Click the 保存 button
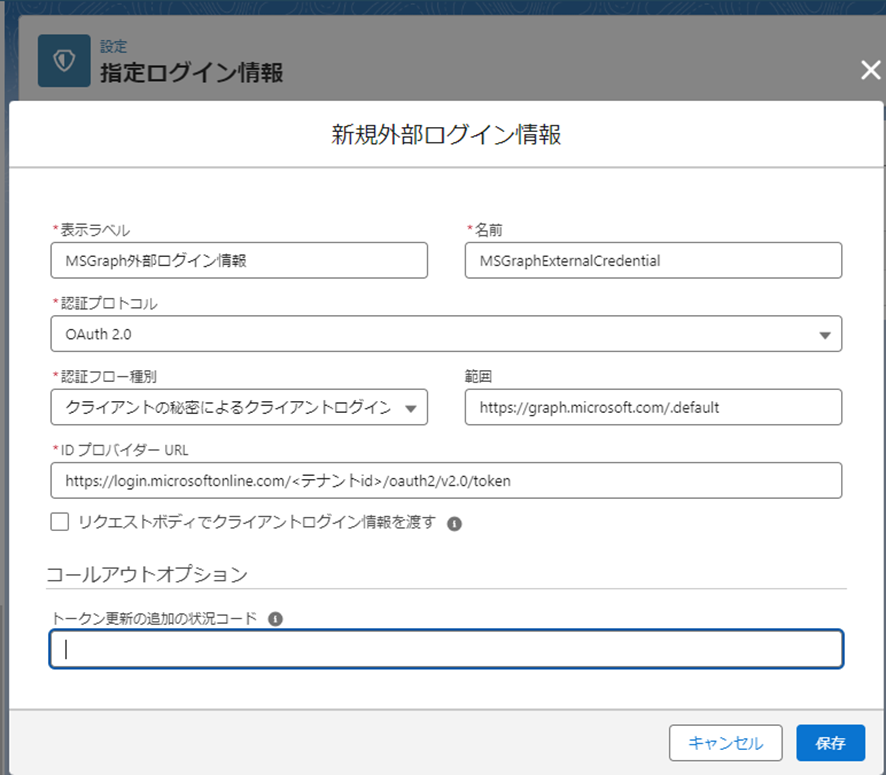Screen dimensions: 886x775 (x=831, y=743)
